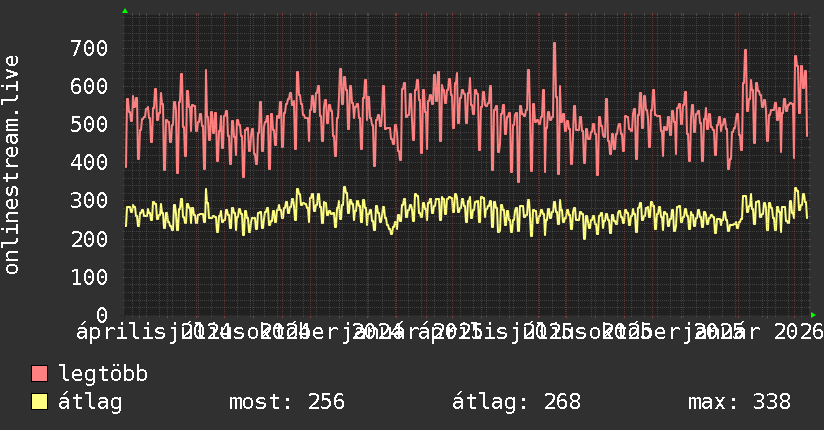Click the 'most: 256' current value
Viewport: 824px width, 430px height.
(287, 402)
